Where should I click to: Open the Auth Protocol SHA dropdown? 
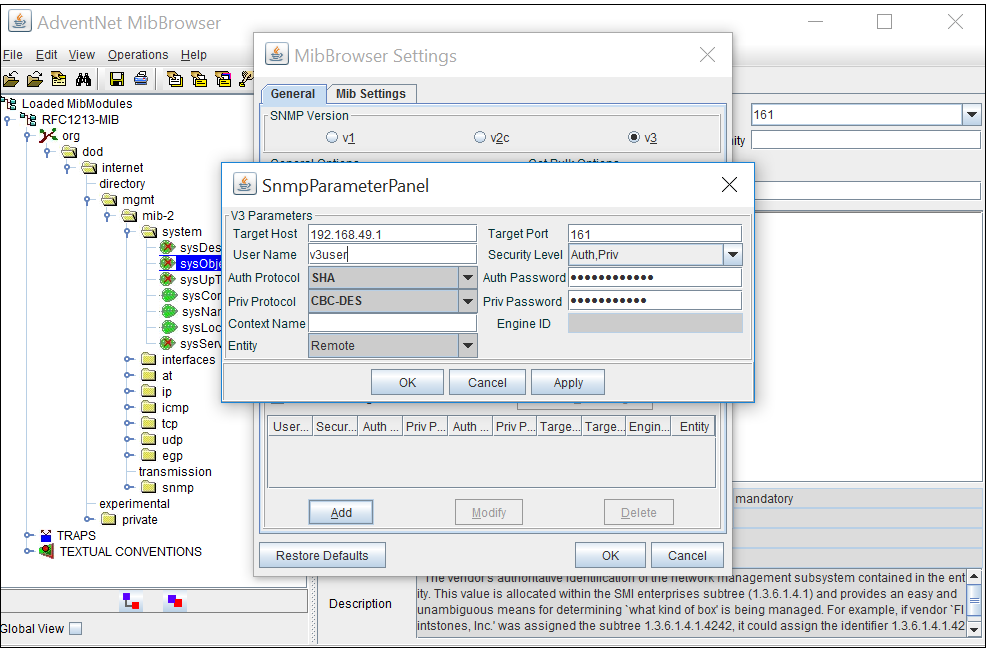pos(467,277)
